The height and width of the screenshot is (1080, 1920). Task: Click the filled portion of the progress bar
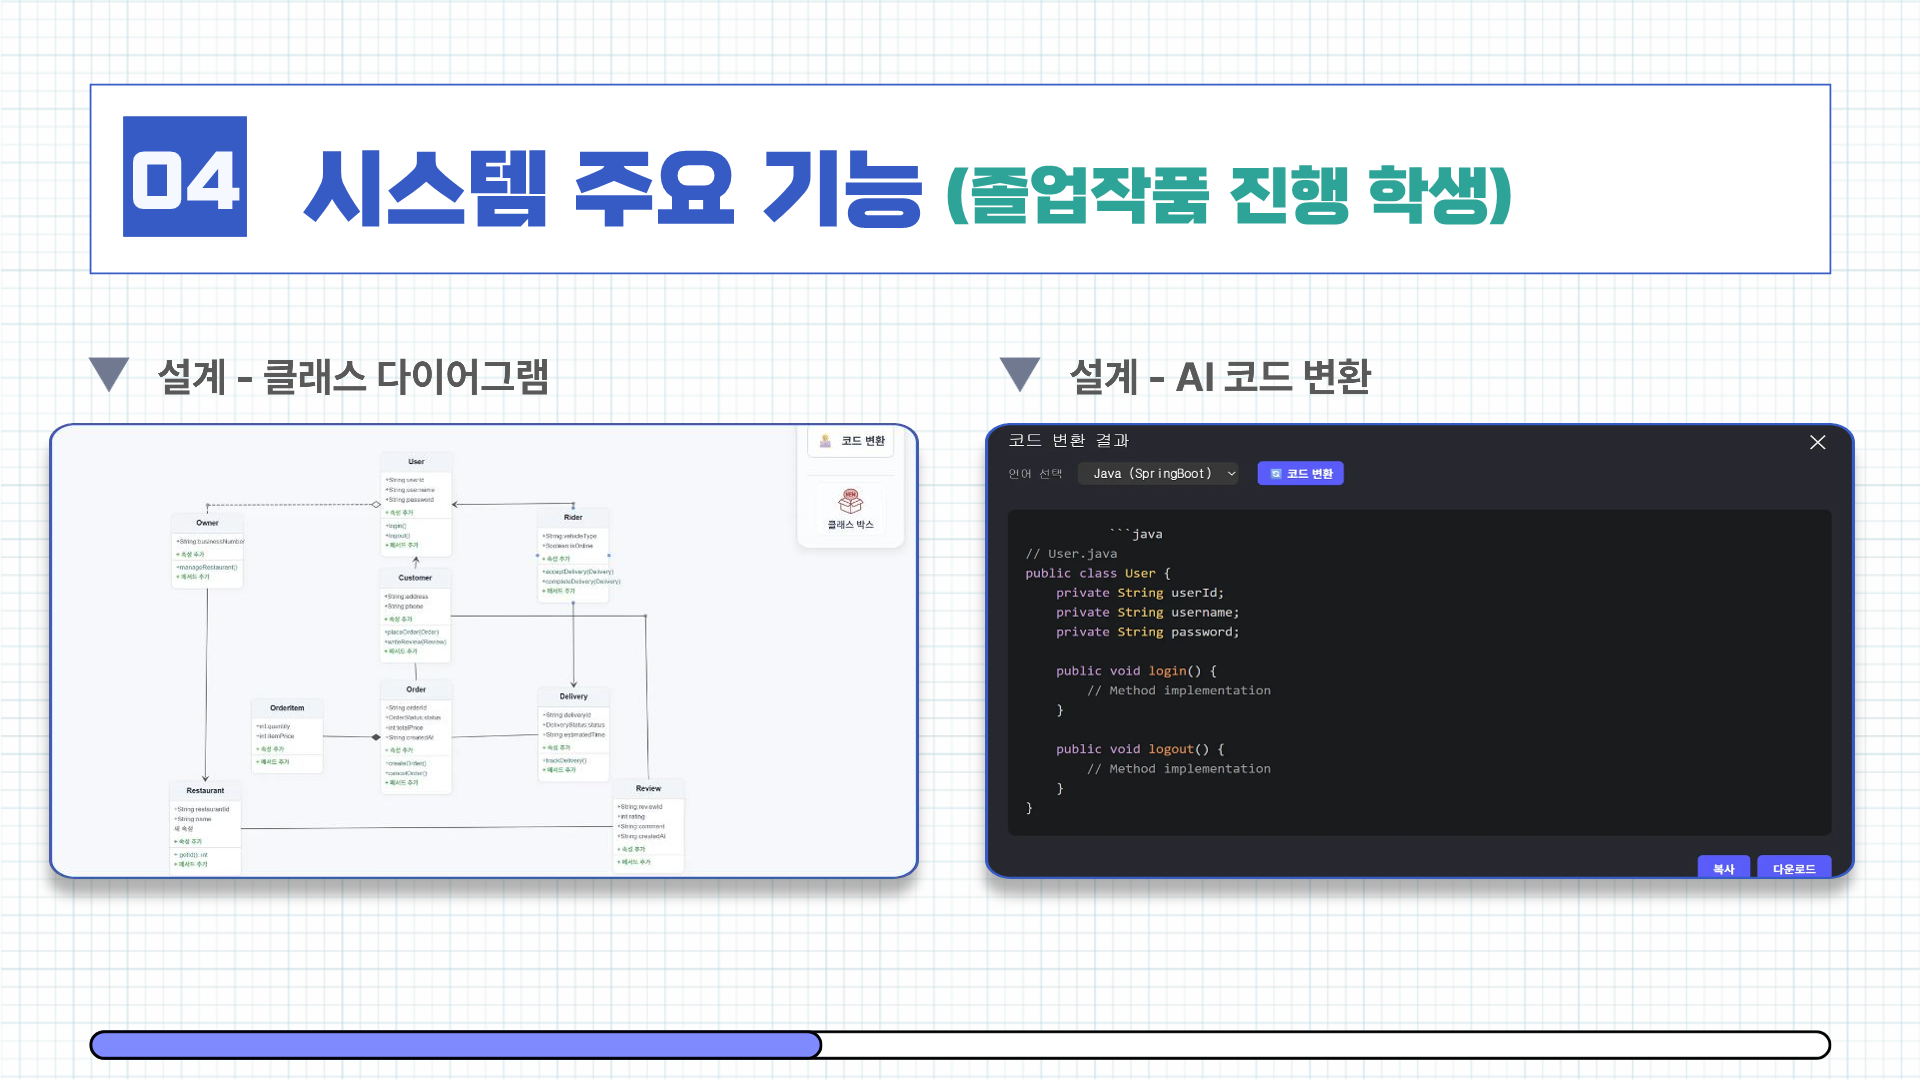(x=455, y=1045)
